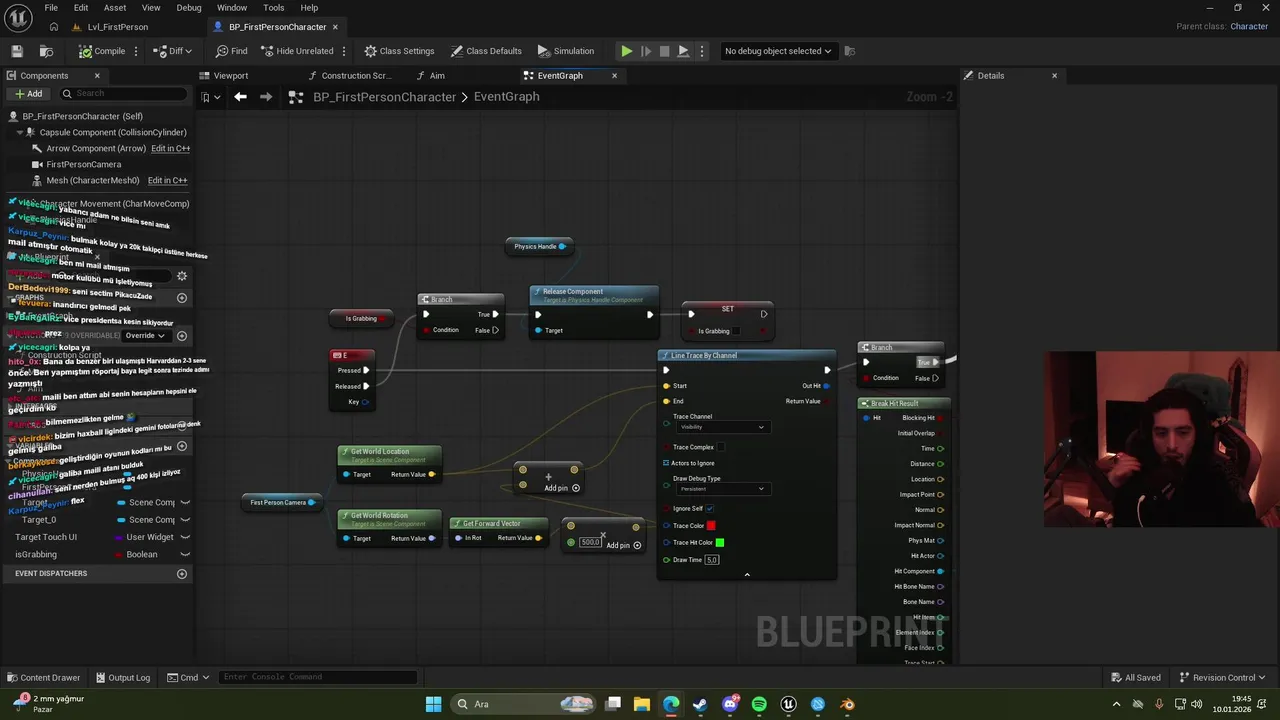The image size is (1280, 720).
Task: Open the Asset menu
Action: (115, 8)
